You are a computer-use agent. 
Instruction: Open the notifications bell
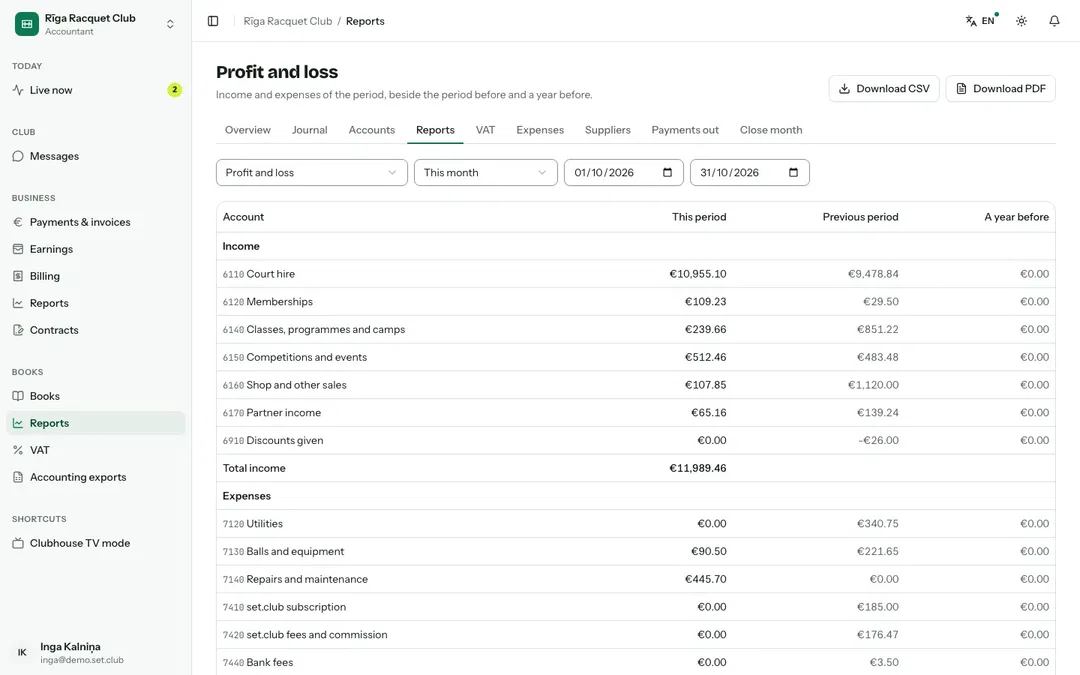tap(1055, 21)
